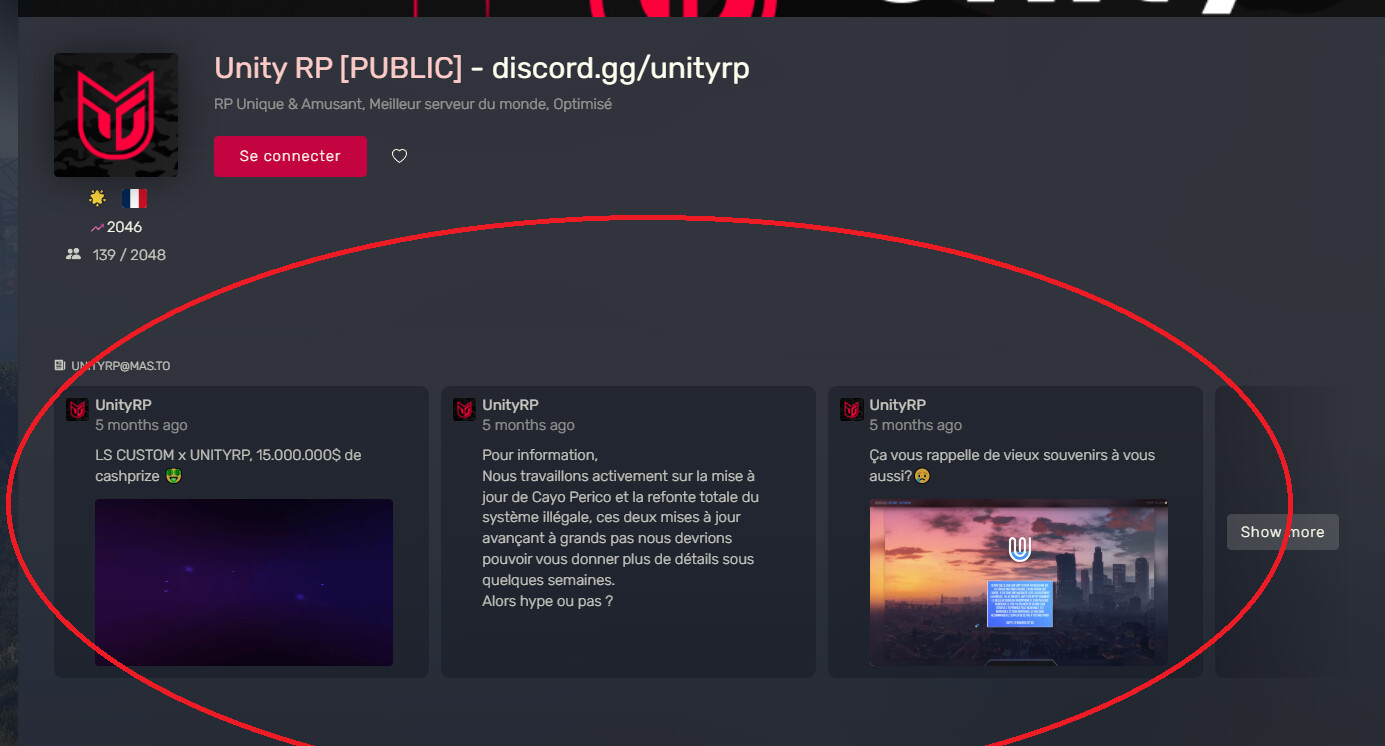
Task: Click the 'Ça vous rappelle de vieux souvenirs' post text
Action: point(1012,466)
